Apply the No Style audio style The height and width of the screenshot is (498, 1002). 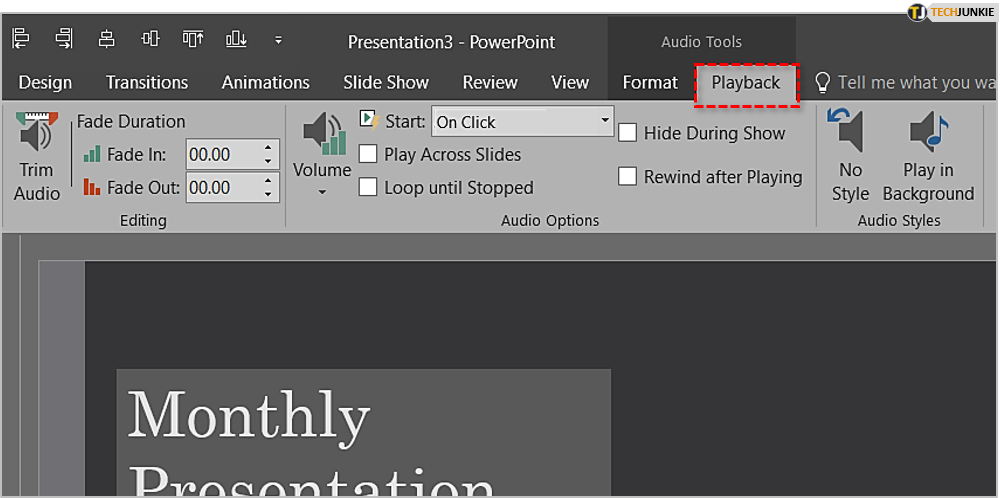(850, 157)
